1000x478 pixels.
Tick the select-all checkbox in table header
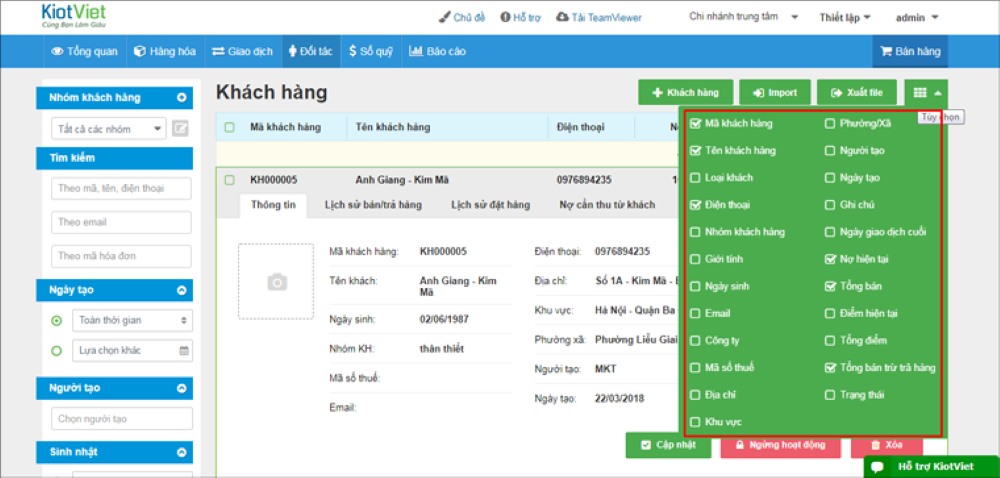(230, 127)
